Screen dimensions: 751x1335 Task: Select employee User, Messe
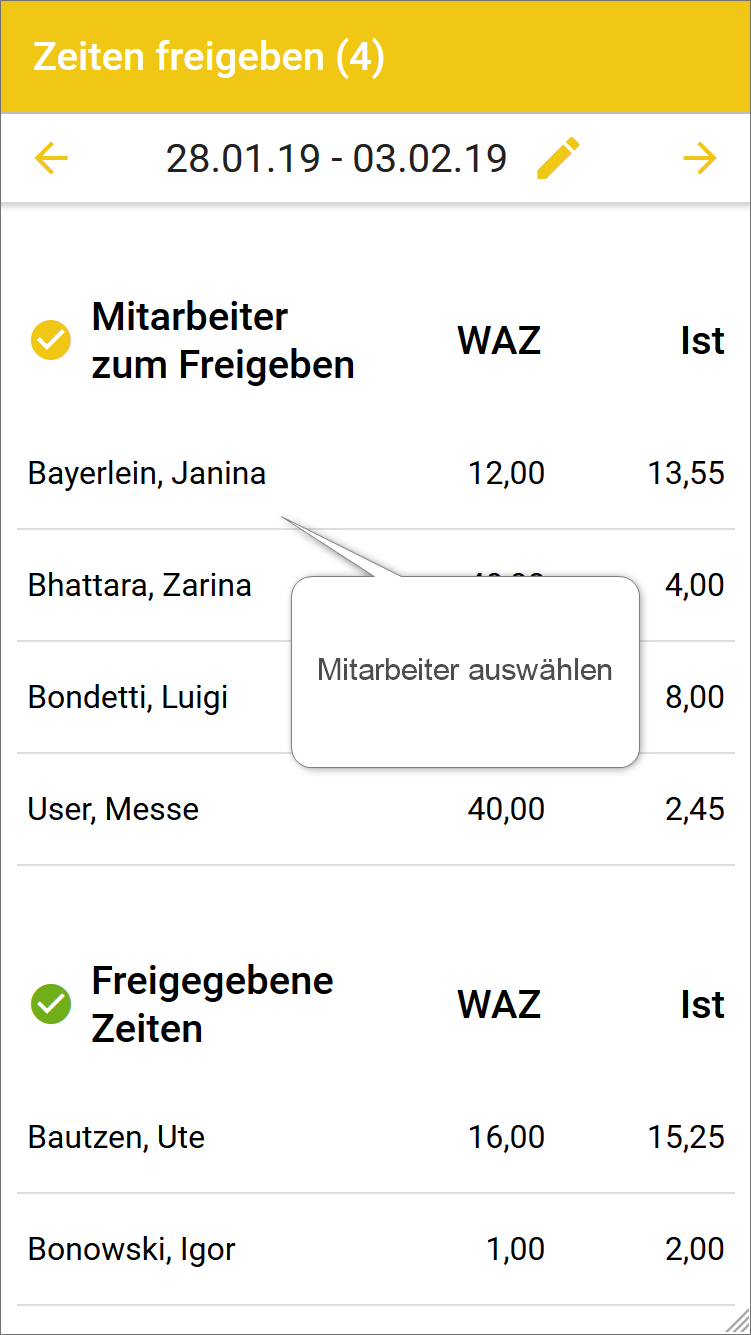point(113,809)
